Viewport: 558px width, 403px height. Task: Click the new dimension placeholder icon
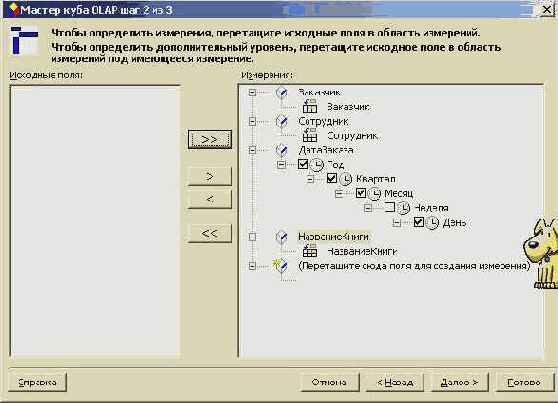point(280,266)
